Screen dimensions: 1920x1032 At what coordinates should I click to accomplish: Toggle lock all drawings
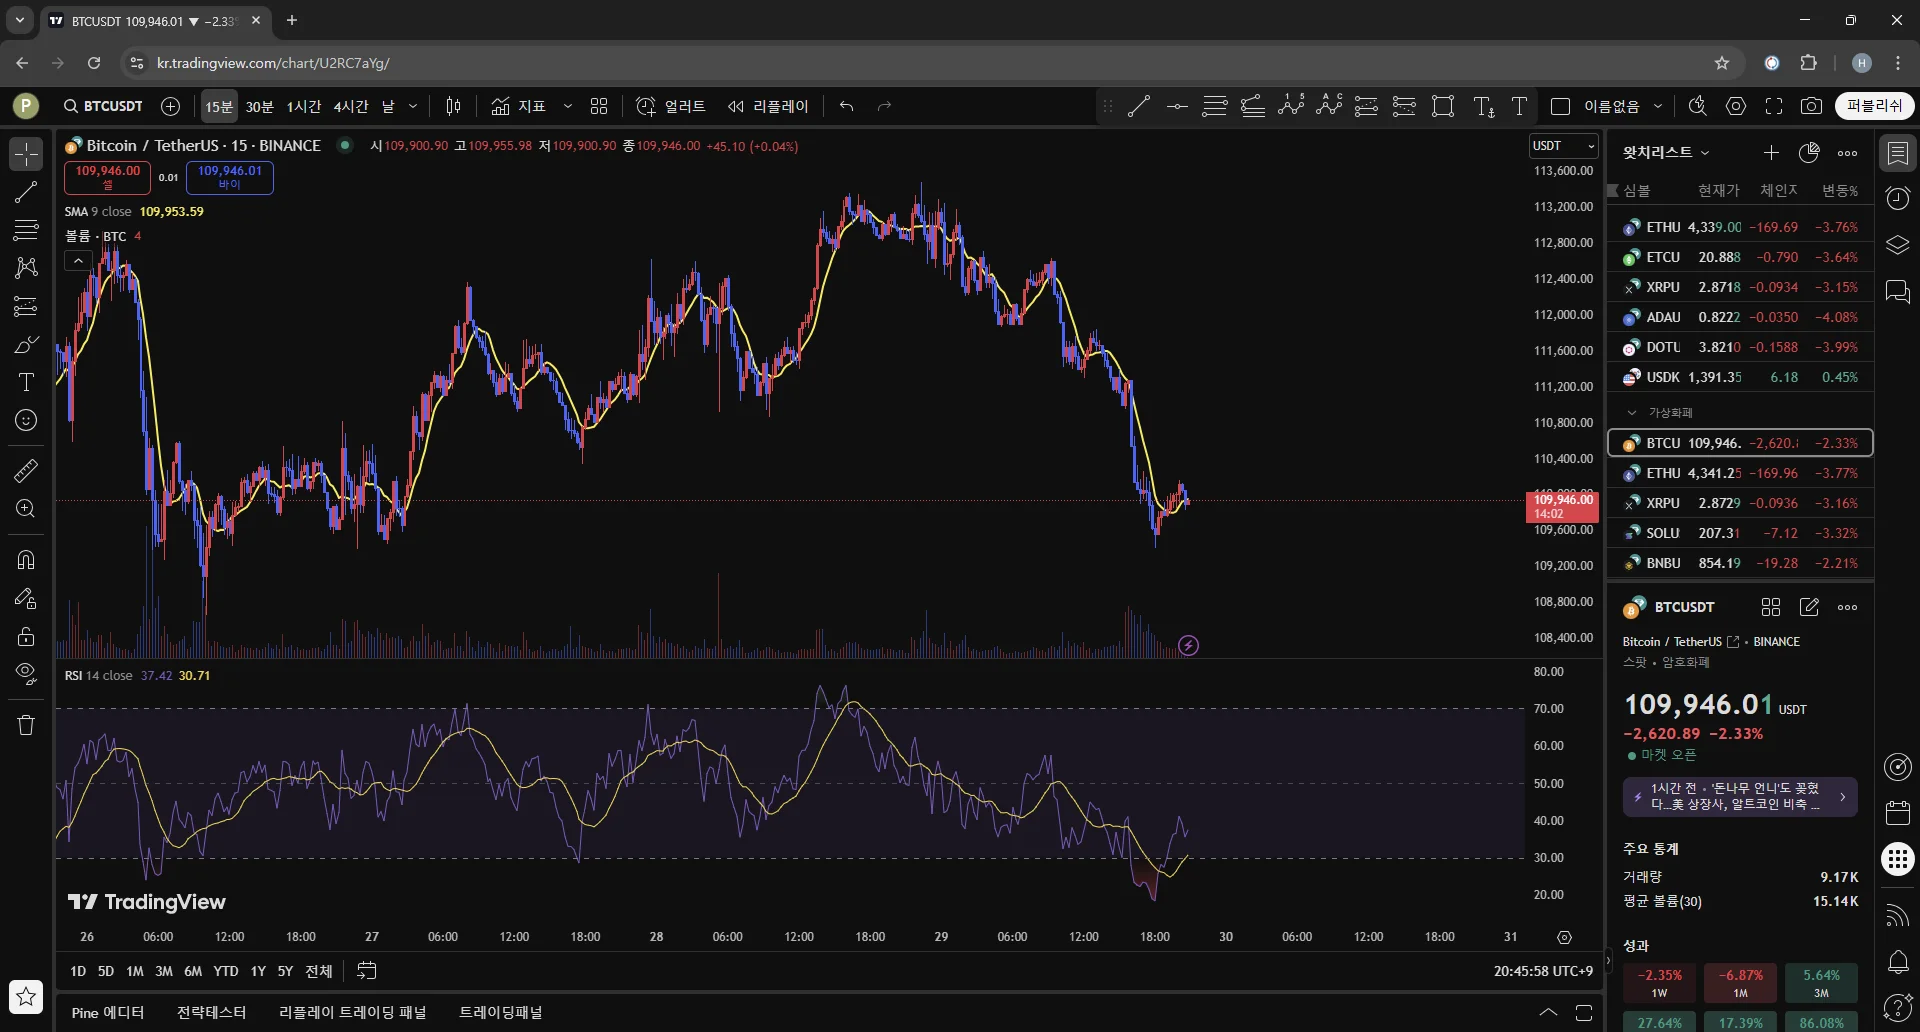26,637
